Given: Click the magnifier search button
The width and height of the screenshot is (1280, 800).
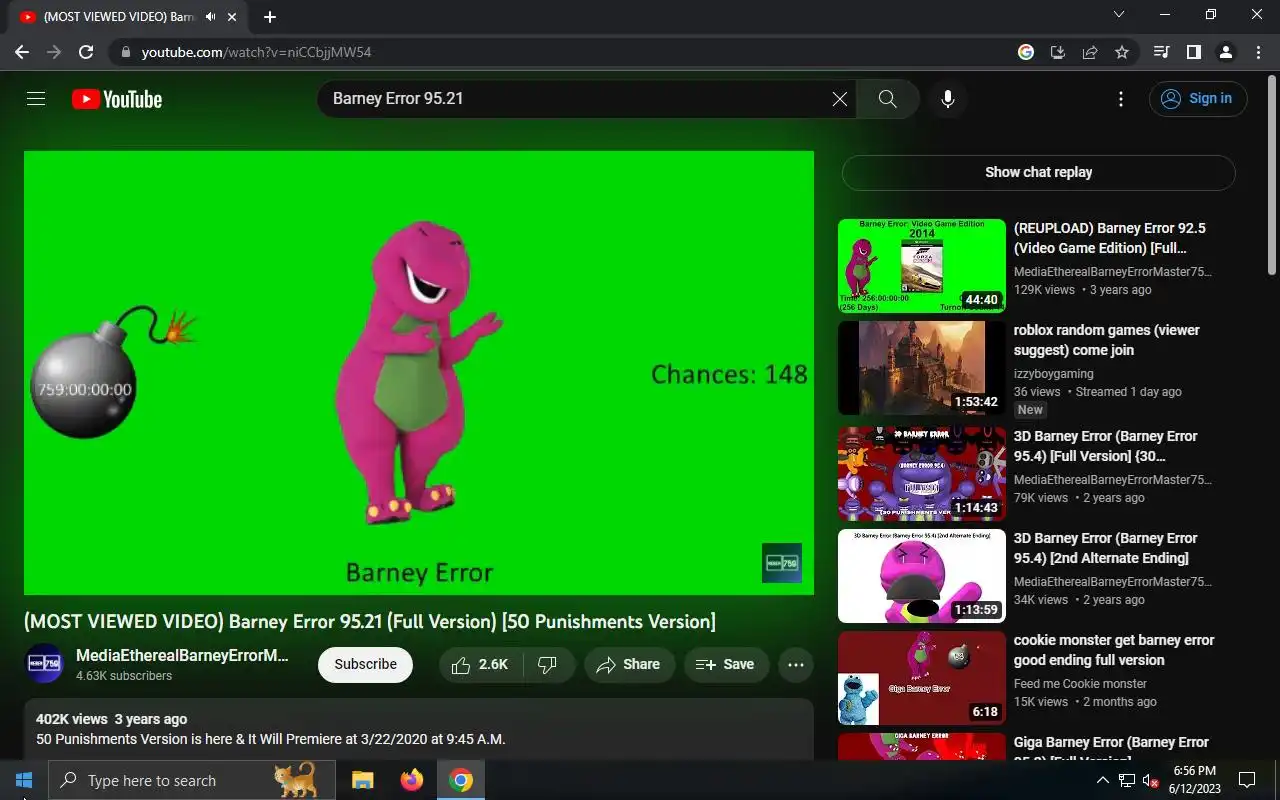Looking at the screenshot, I should coord(887,99).
